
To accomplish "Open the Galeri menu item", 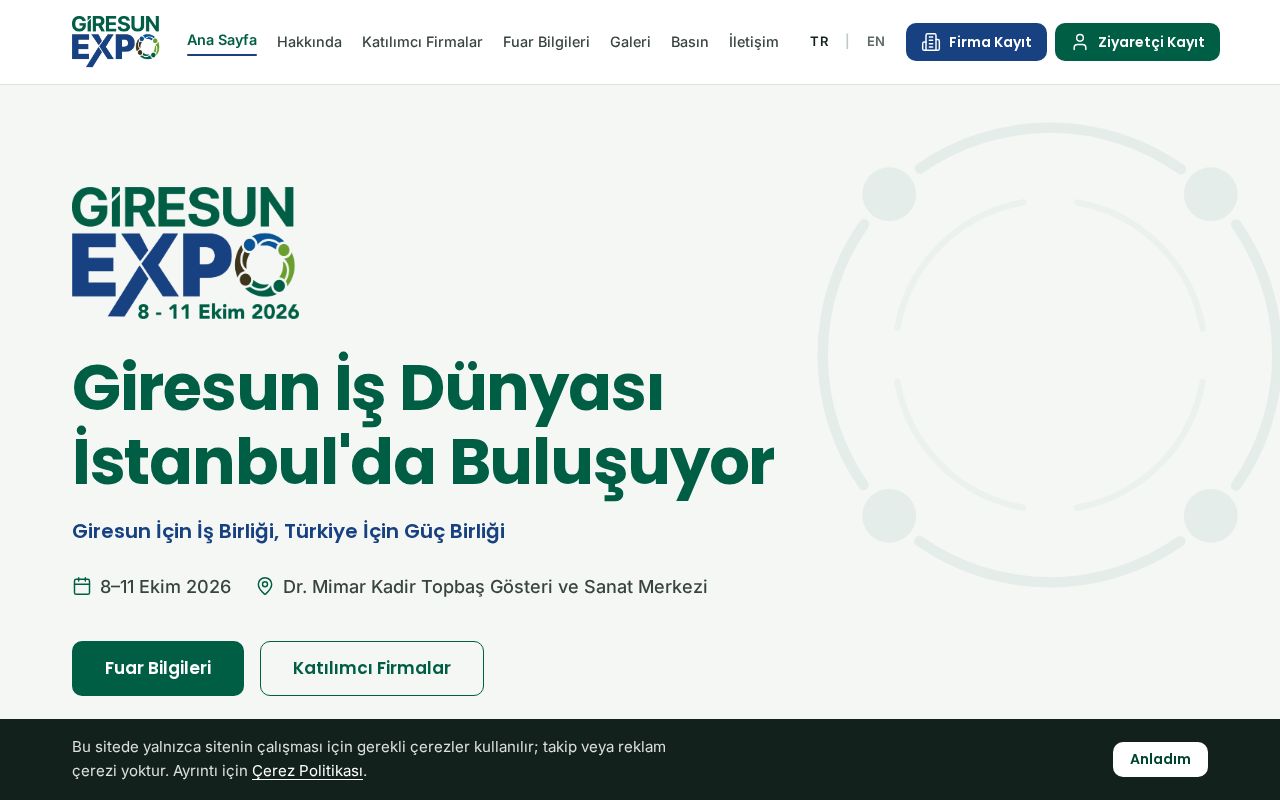I will pyautogui.click(x=630, y=42).
